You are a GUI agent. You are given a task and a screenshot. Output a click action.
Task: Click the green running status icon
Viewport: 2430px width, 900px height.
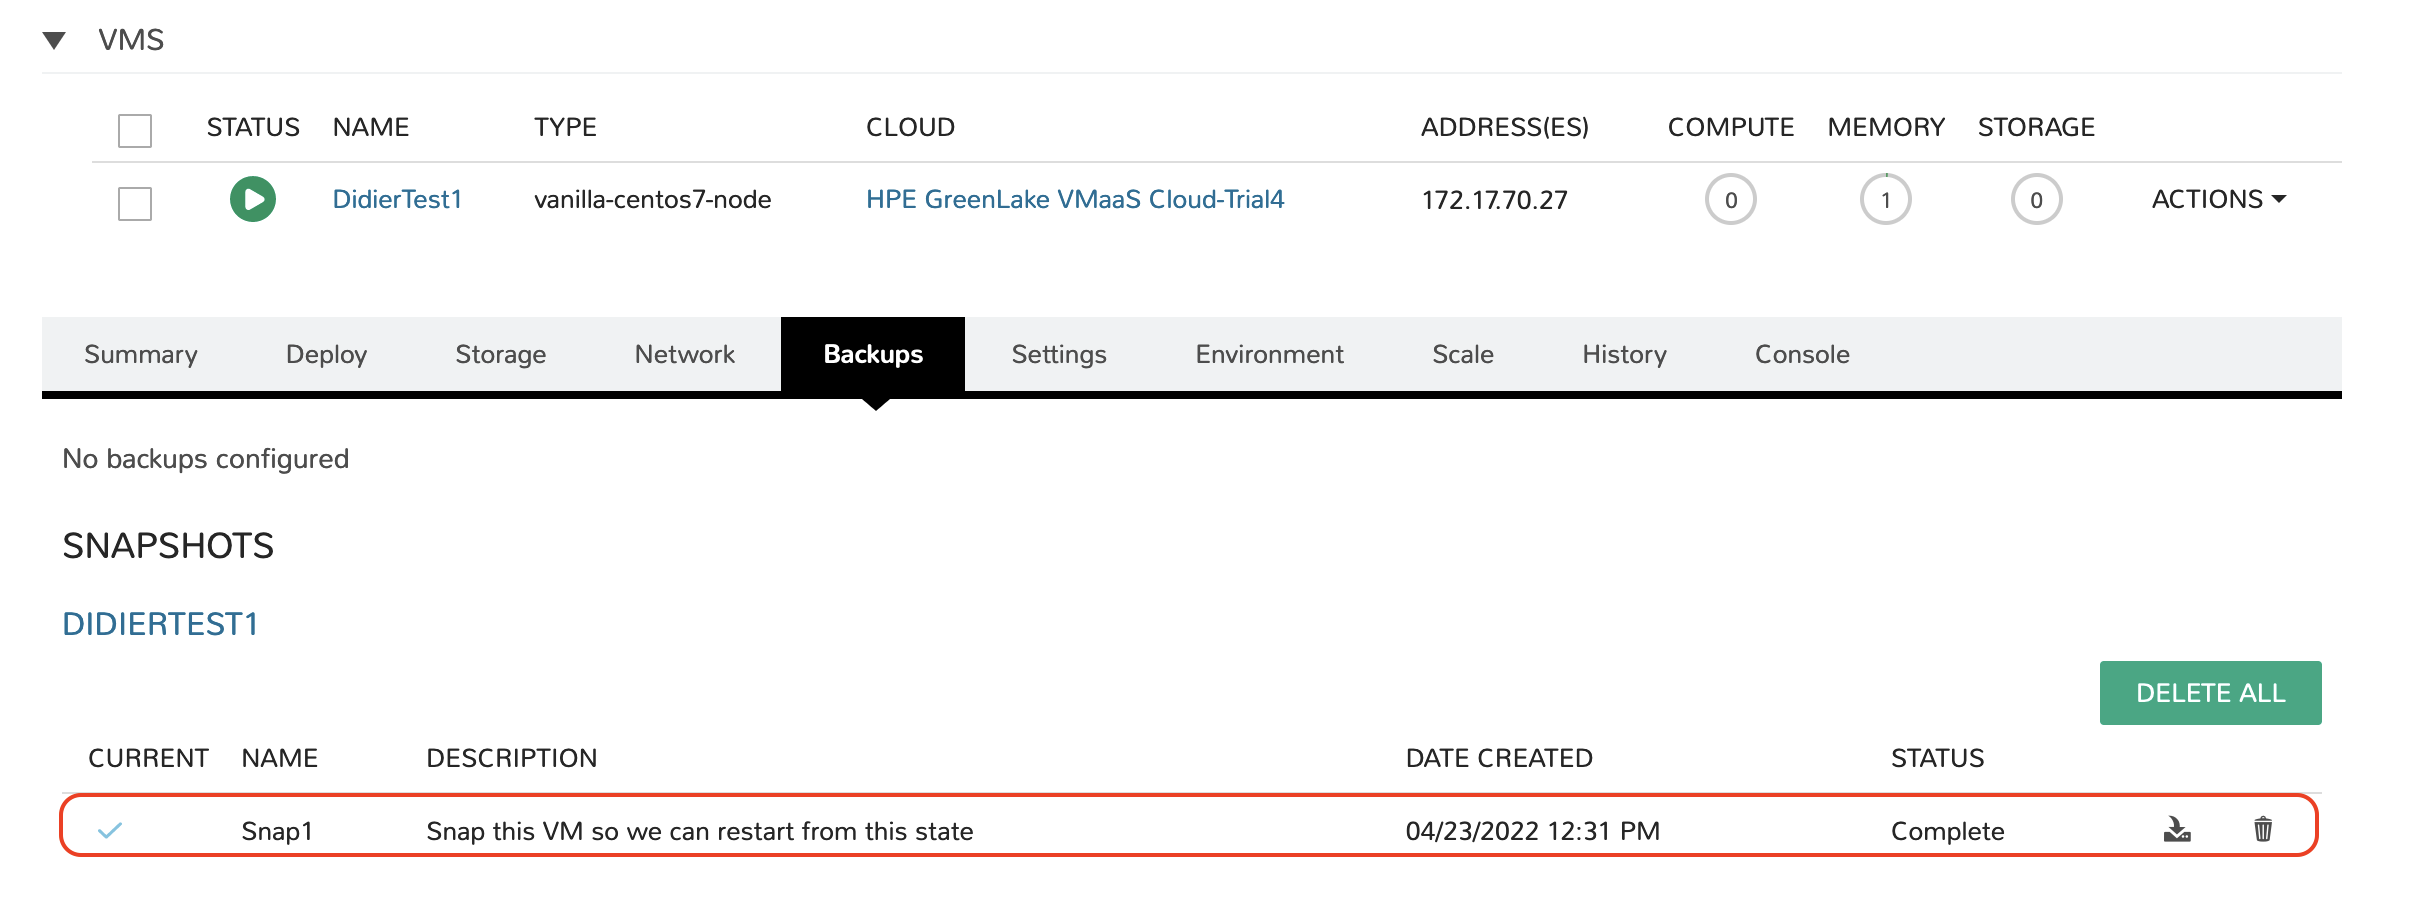pos(253,199)
